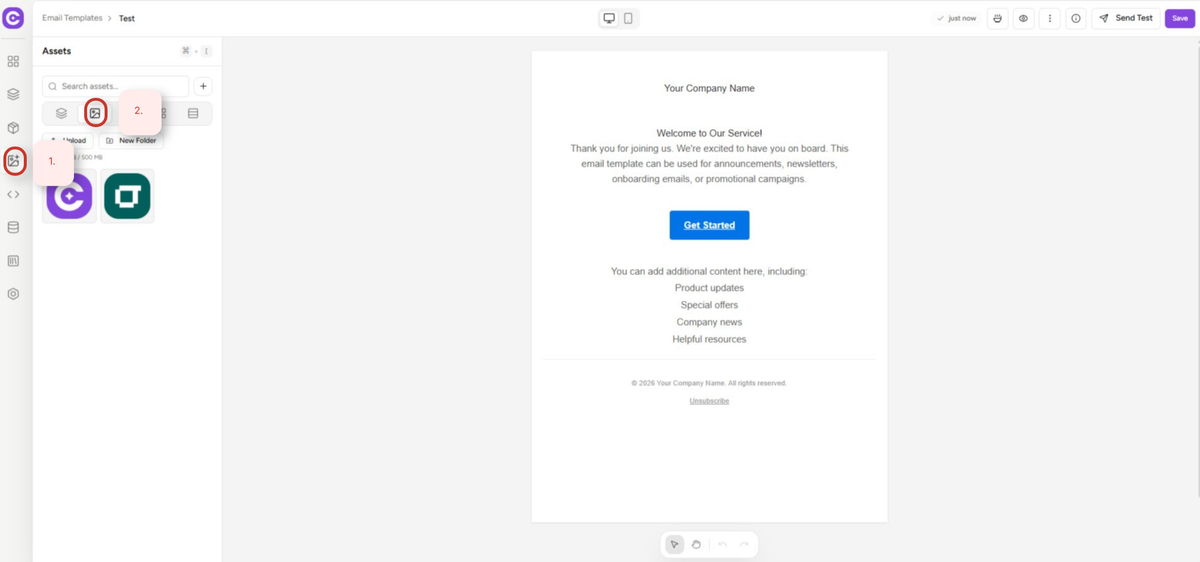
Task: Click the Unsubscribe link in the email footer
Action: click(709, 401)
